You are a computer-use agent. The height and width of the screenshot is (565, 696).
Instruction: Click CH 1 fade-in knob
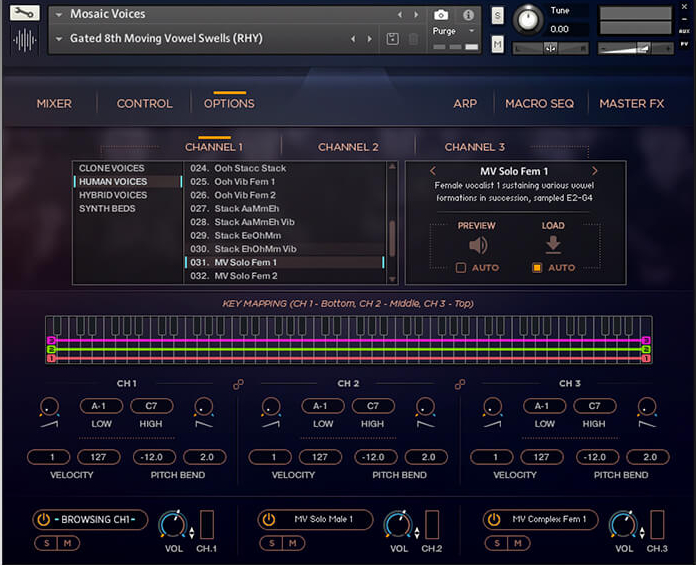pos(49,407)
